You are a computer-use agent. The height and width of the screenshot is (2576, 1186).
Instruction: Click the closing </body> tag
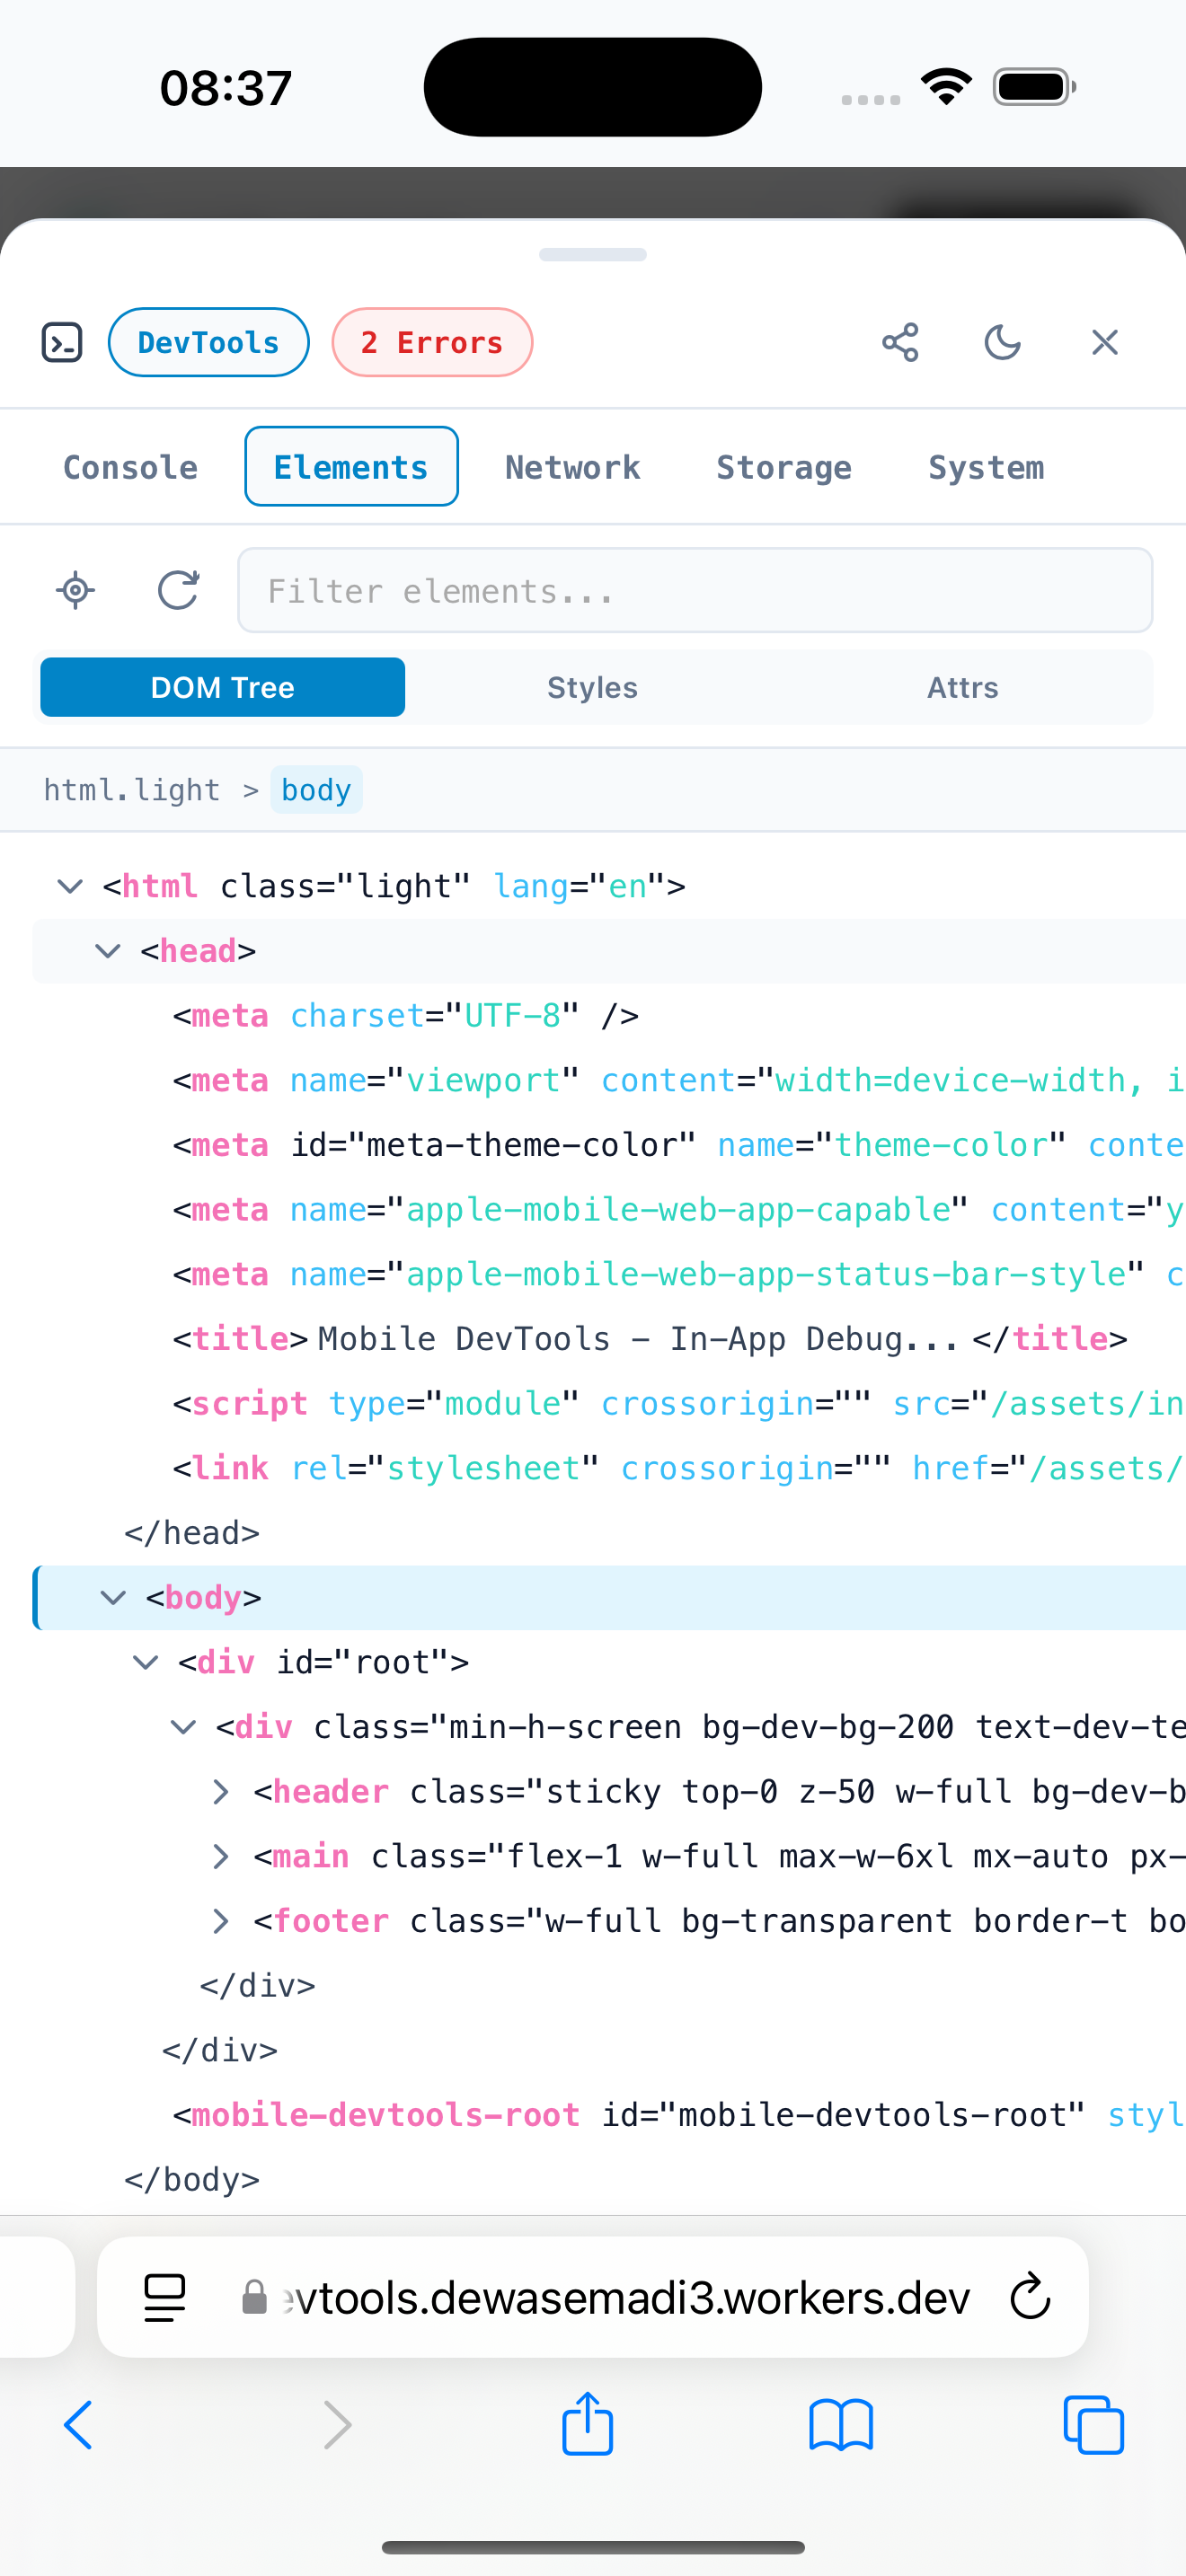point(192,2180)
